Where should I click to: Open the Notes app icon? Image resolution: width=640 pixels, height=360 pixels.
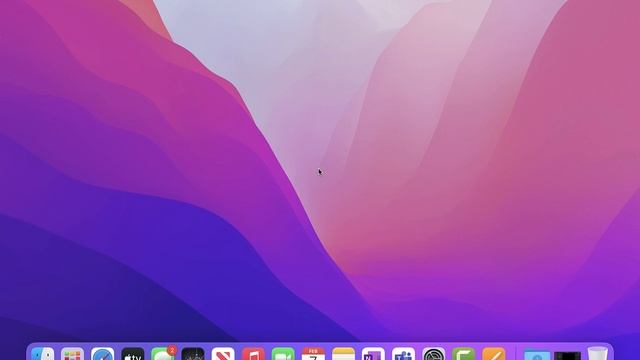(x=343, y=354)
